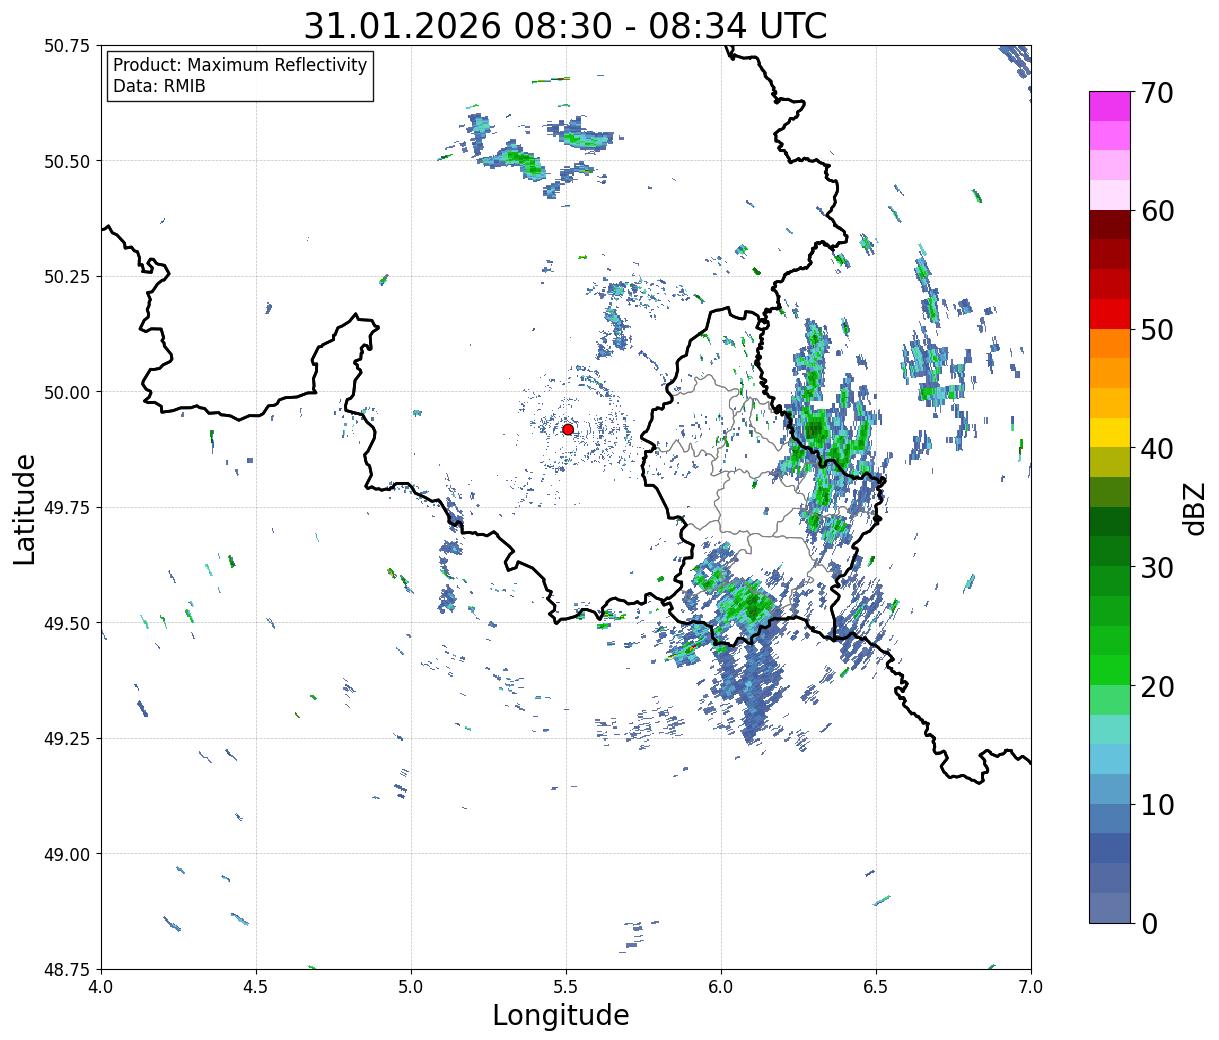Screen dimensions: 1219x1040
Task: Click the longitude tick label 5.0
Action: tap(411, 987)
